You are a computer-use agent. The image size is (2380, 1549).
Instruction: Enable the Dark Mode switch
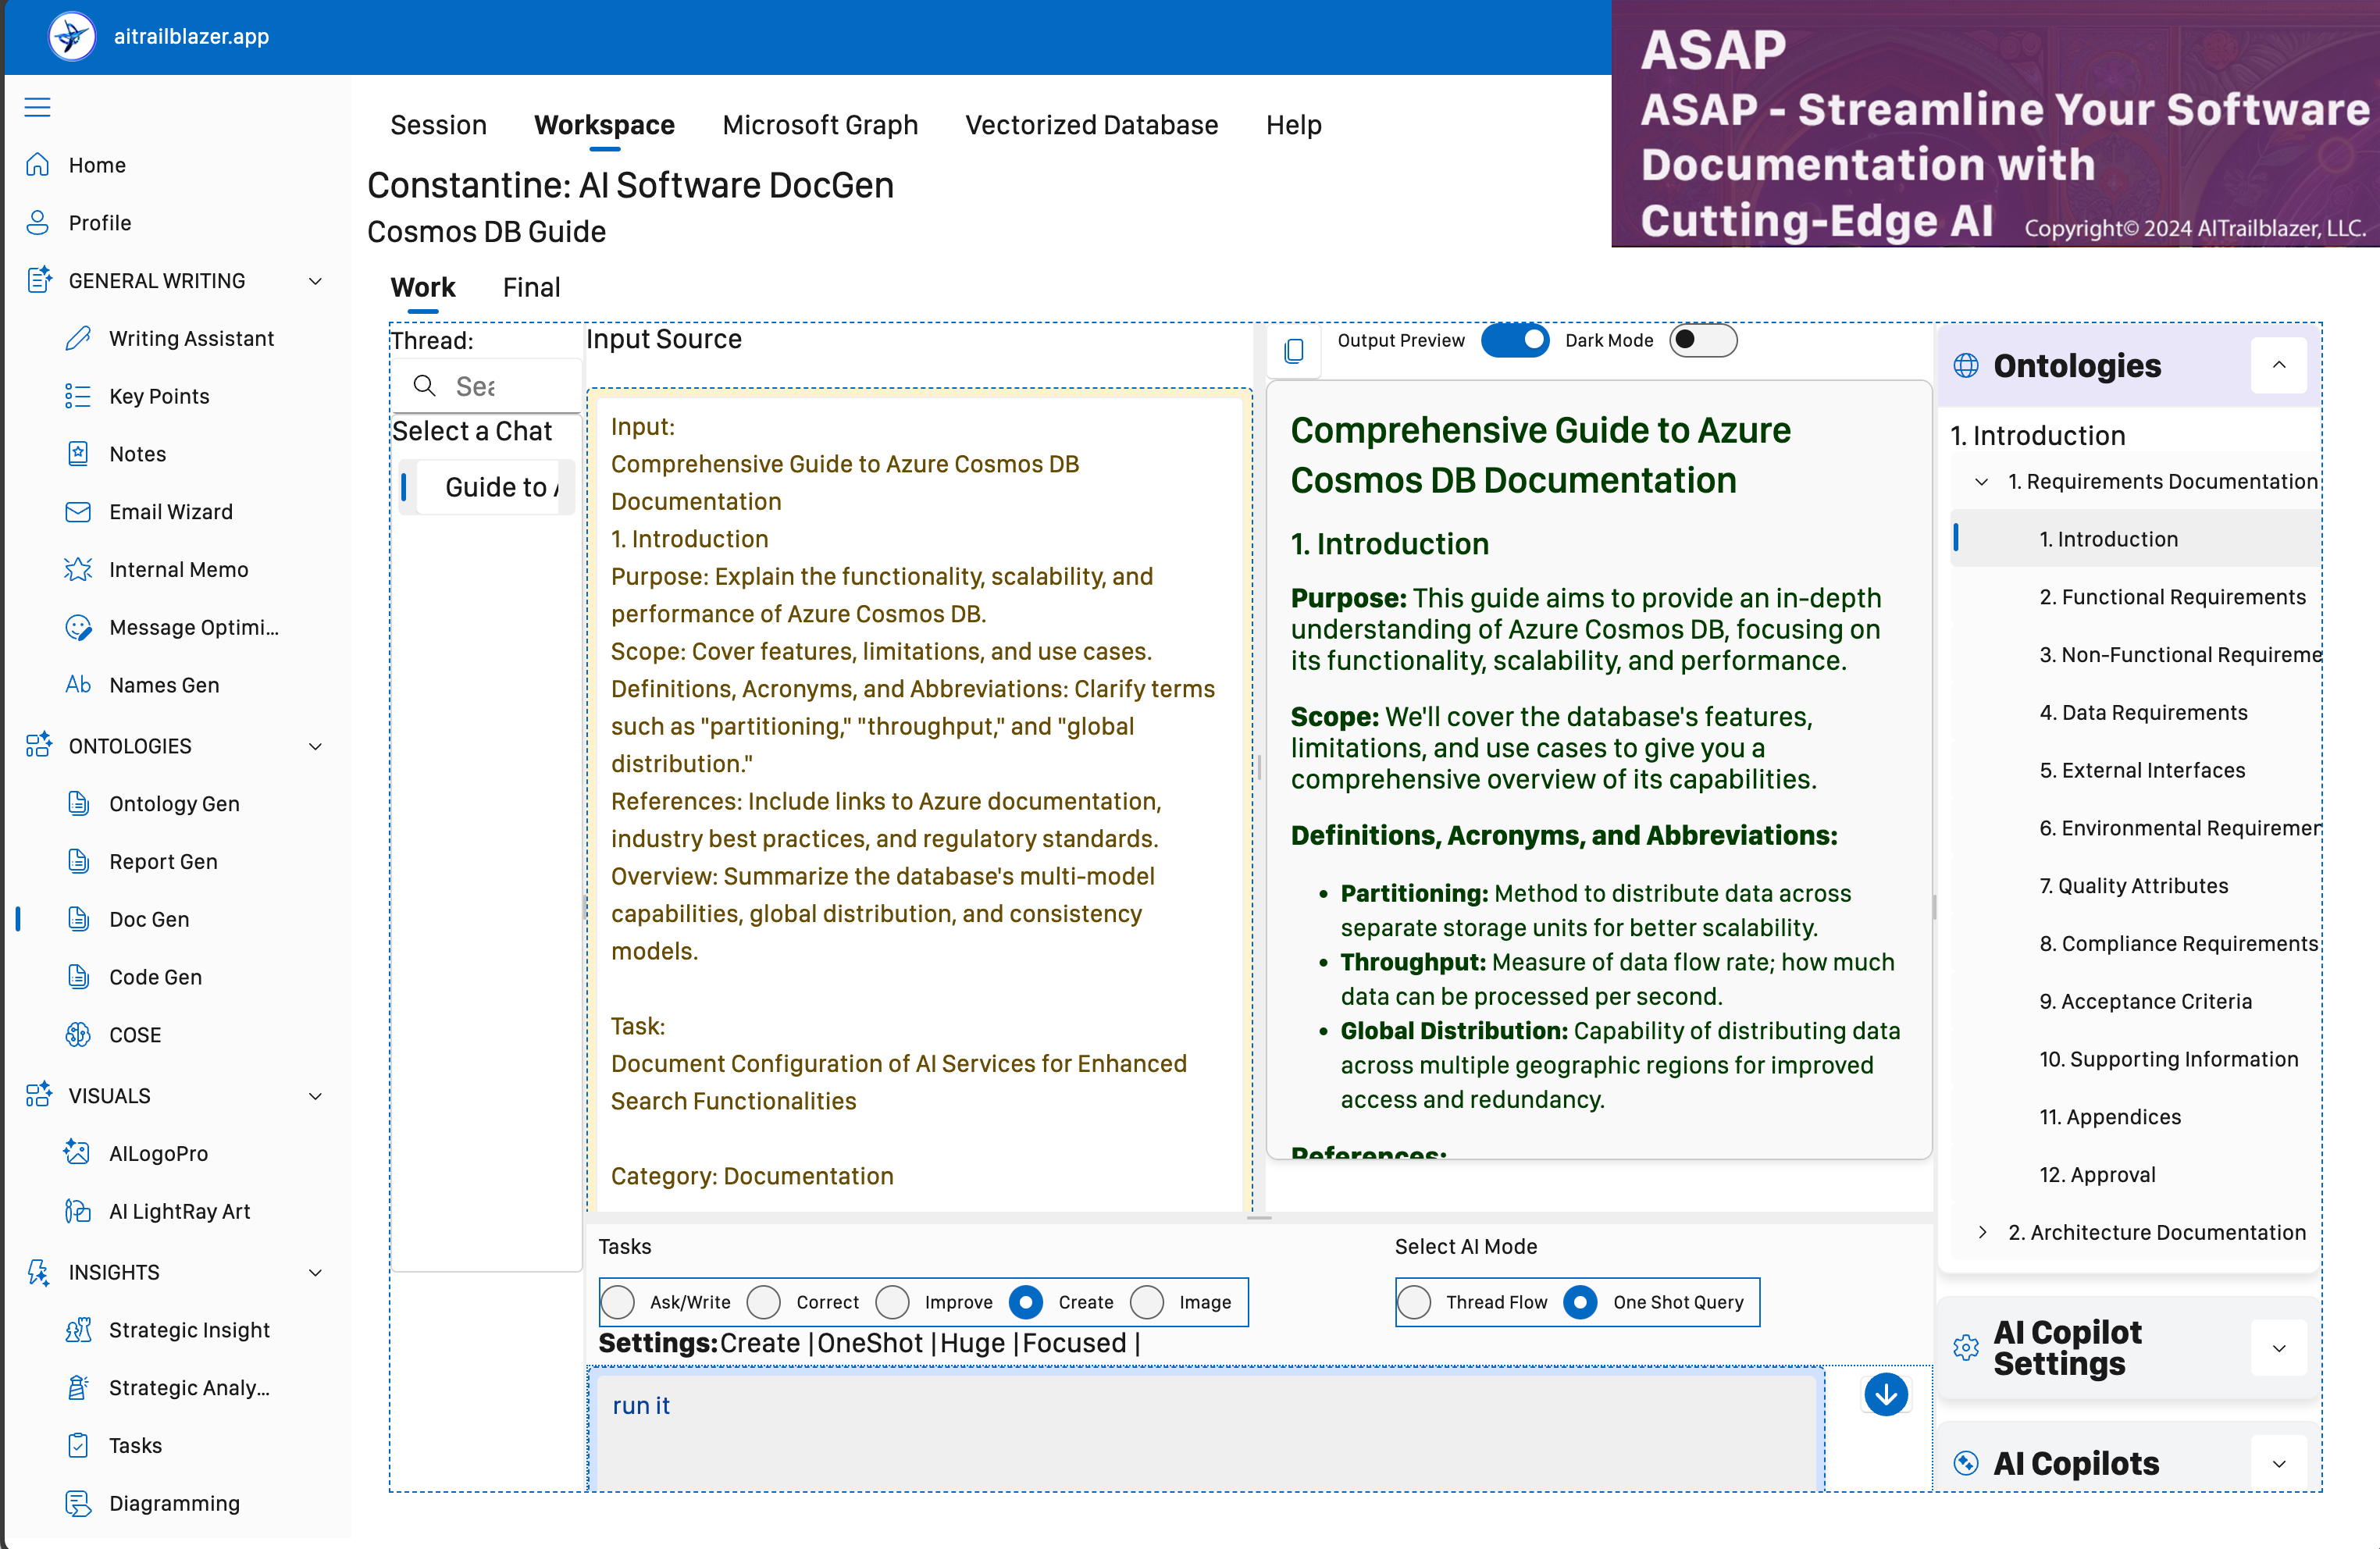point(1702,340)
